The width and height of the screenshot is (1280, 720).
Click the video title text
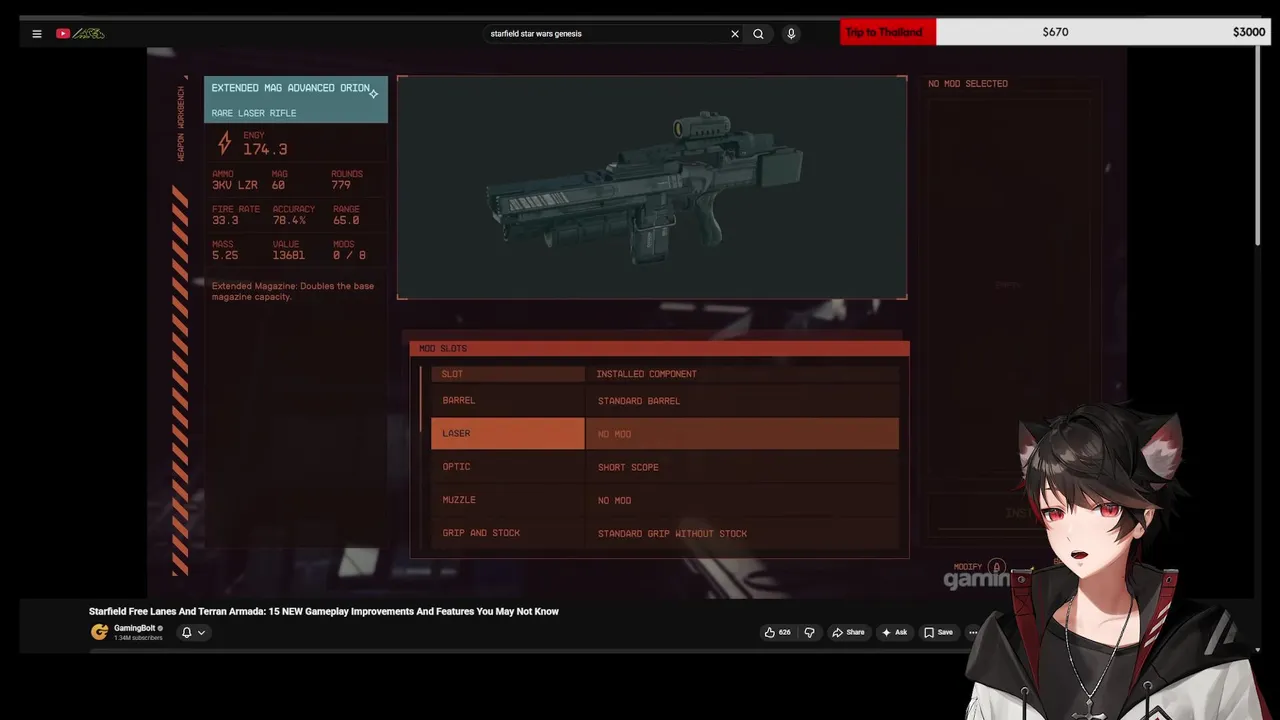[x=324, y=611]
